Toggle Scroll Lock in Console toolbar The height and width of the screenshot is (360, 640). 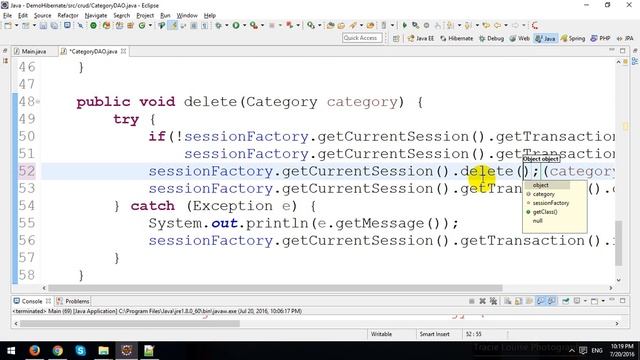point(518,301)
